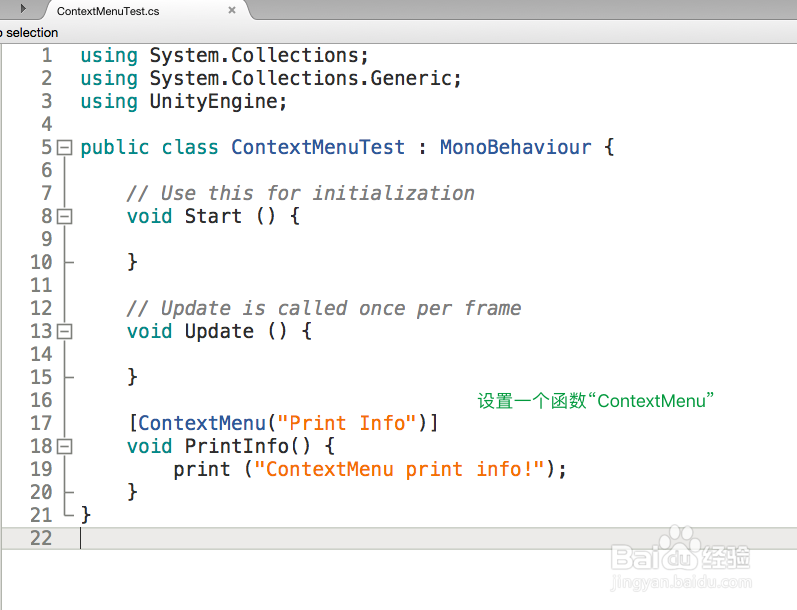Image resolution: width=797 pixels, height=610 pixels.
Task: Click the PrintInfo method name
Action: point(236,446)
